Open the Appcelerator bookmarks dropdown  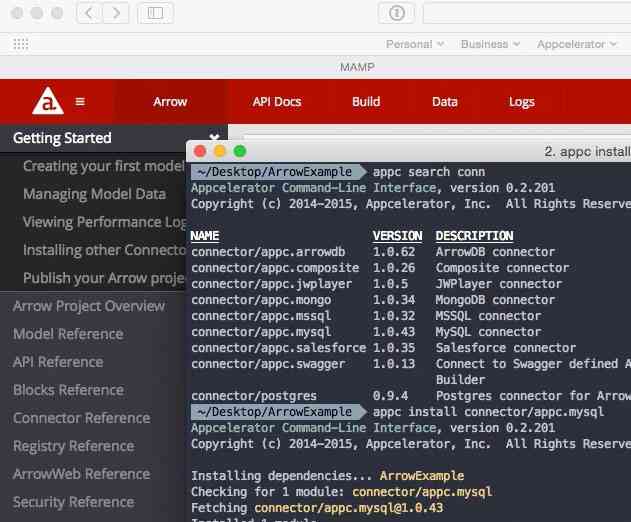[577, 44]
